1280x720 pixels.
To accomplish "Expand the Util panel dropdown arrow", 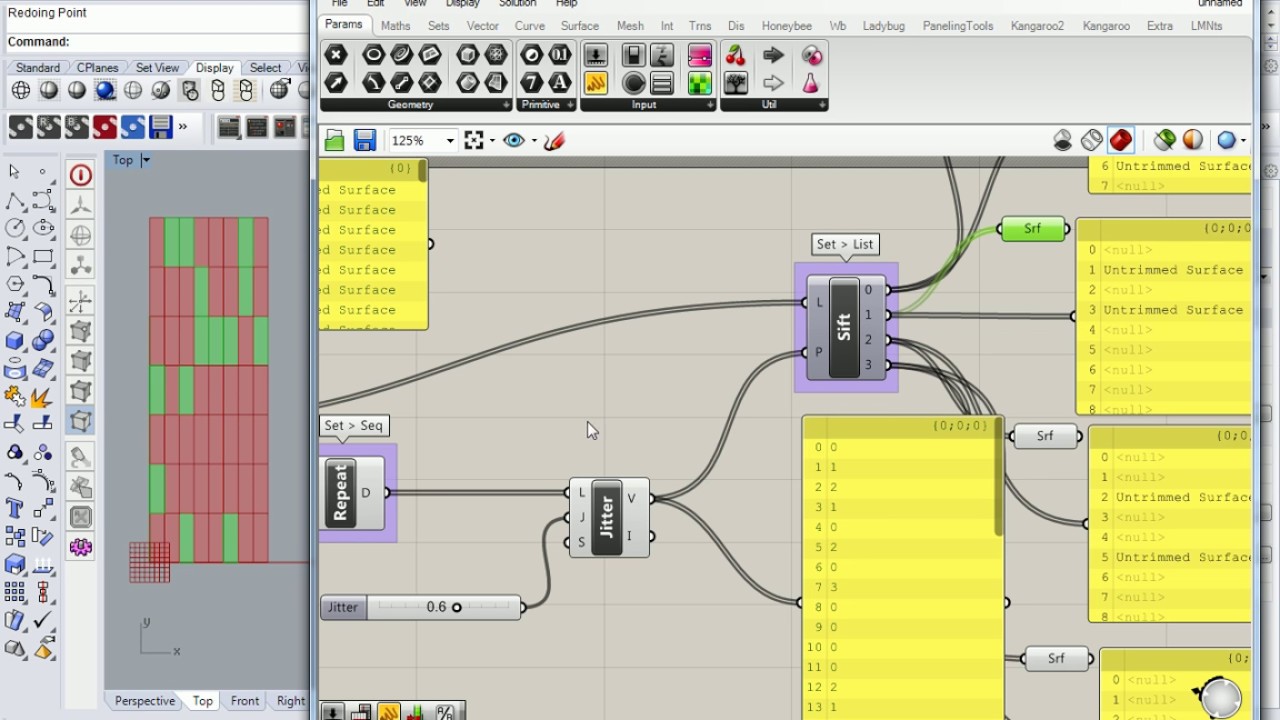I will (822, 105).
